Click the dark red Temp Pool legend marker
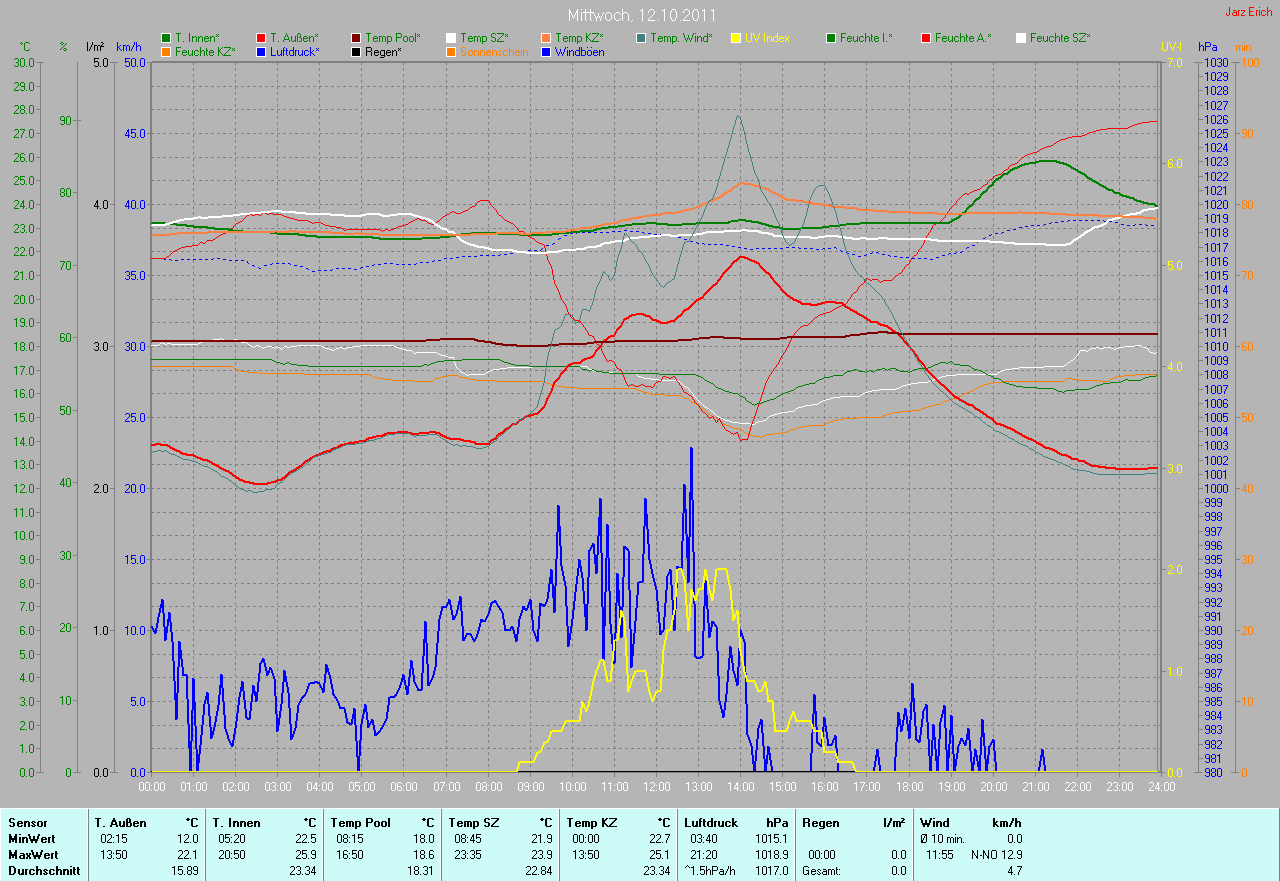The width and height of the screenshot is (1280, 881). point(356,38)
